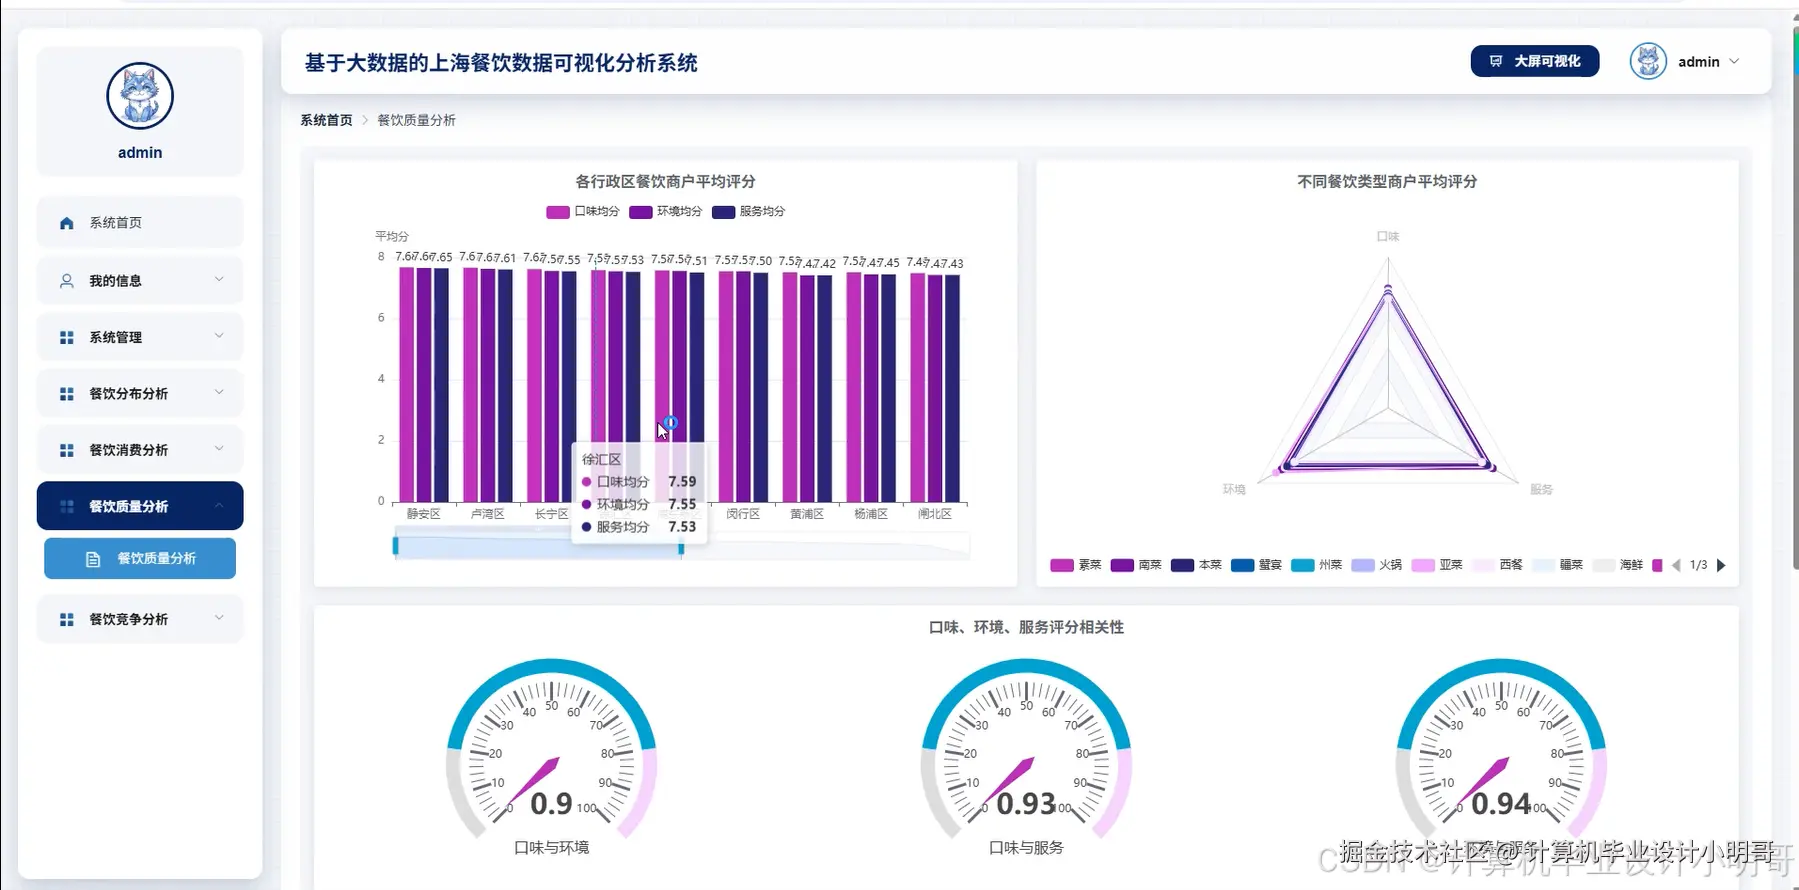Screen dimensions: 1799x890
Task: Click 卢湾区 axis label
Action: click(x=487, y=514)
